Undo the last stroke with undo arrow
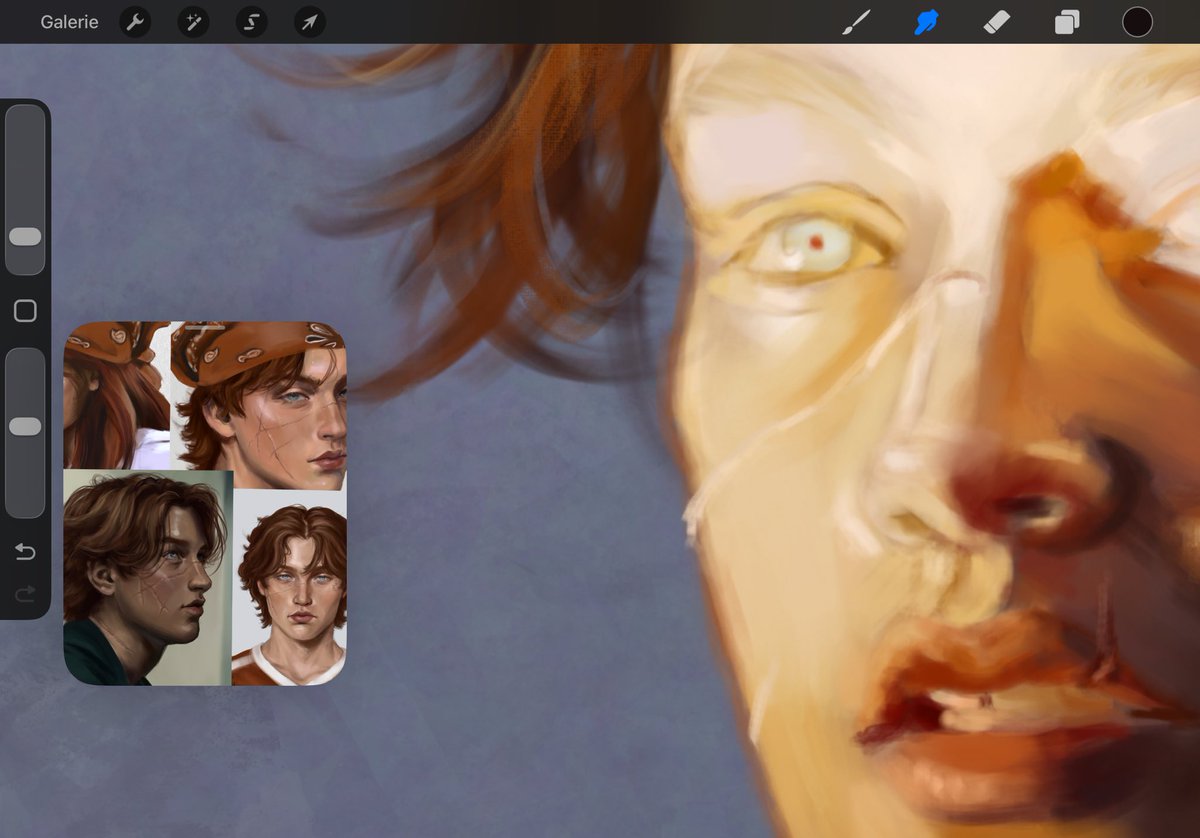Screen dimensions: 1200x838 25,552
